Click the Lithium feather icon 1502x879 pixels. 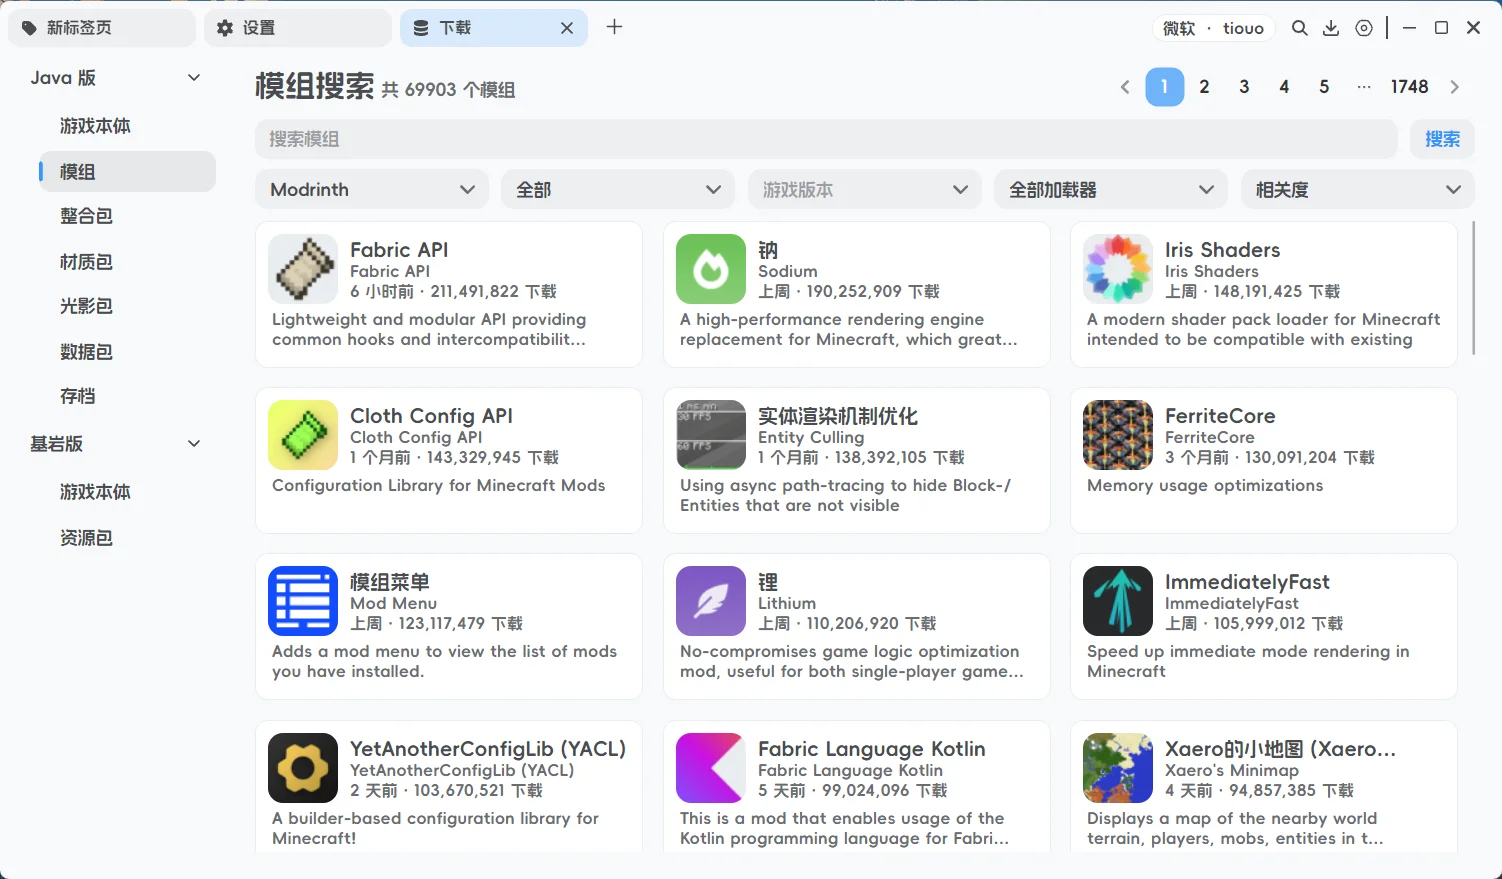point(711,601)
